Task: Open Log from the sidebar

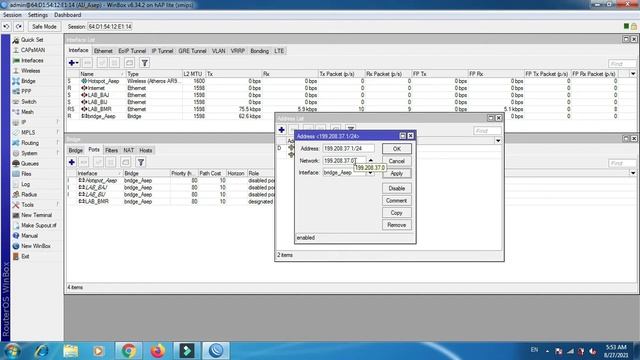Action: tap(25, 184)
